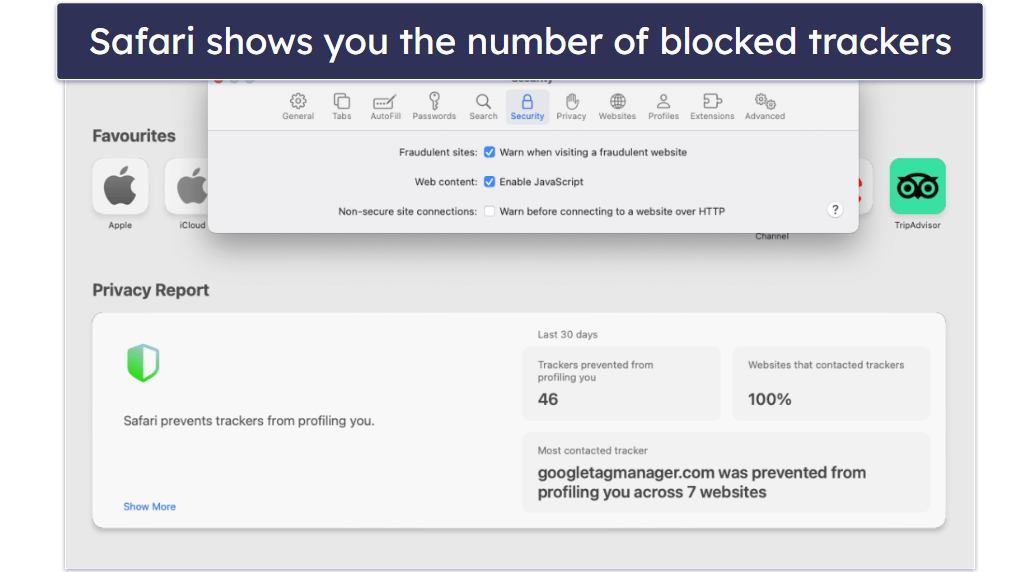Click the Favourites heading
Viewport: 1035px width, 572px height.
[134, 136]
